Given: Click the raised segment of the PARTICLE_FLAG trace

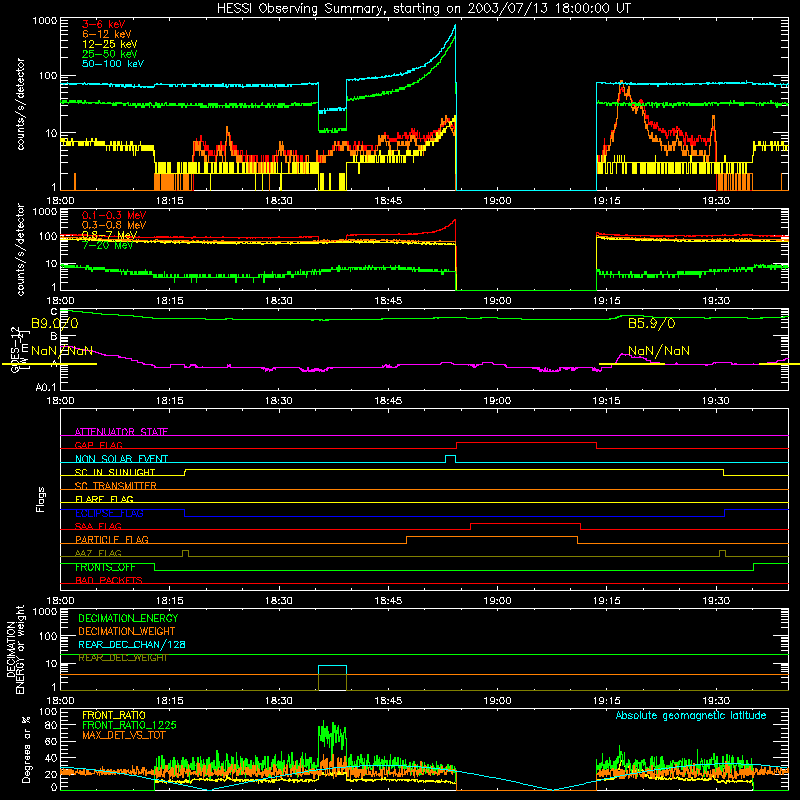Looking at the screenshot, I should (492, 537).
